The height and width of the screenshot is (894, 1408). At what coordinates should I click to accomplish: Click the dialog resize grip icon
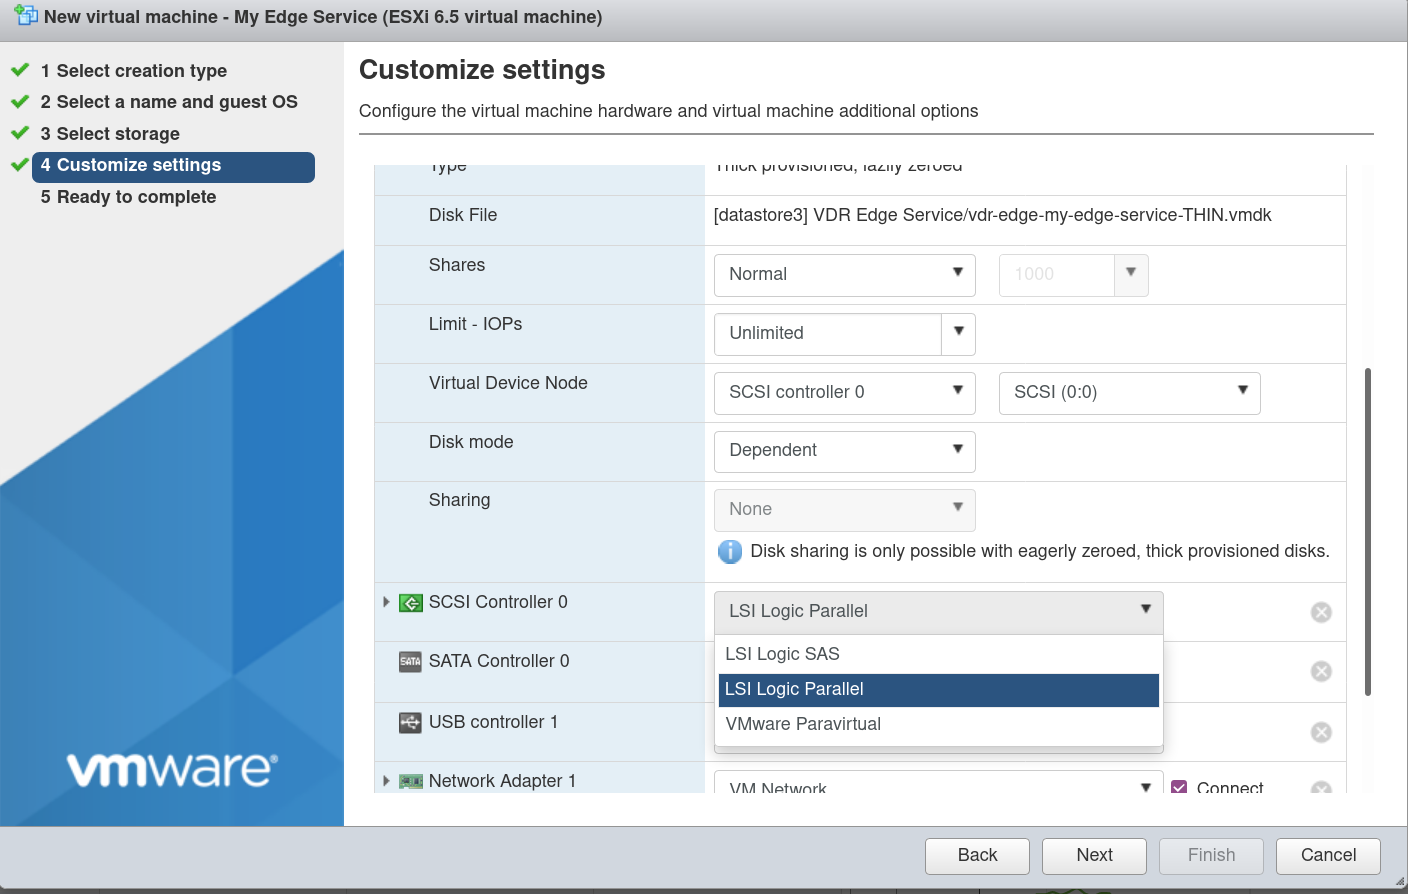[x=1399, y=880]
